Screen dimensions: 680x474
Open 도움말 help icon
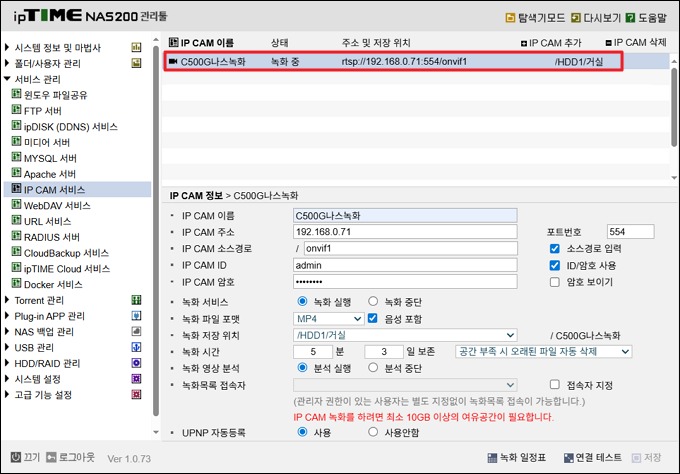[x=631, y=18]
